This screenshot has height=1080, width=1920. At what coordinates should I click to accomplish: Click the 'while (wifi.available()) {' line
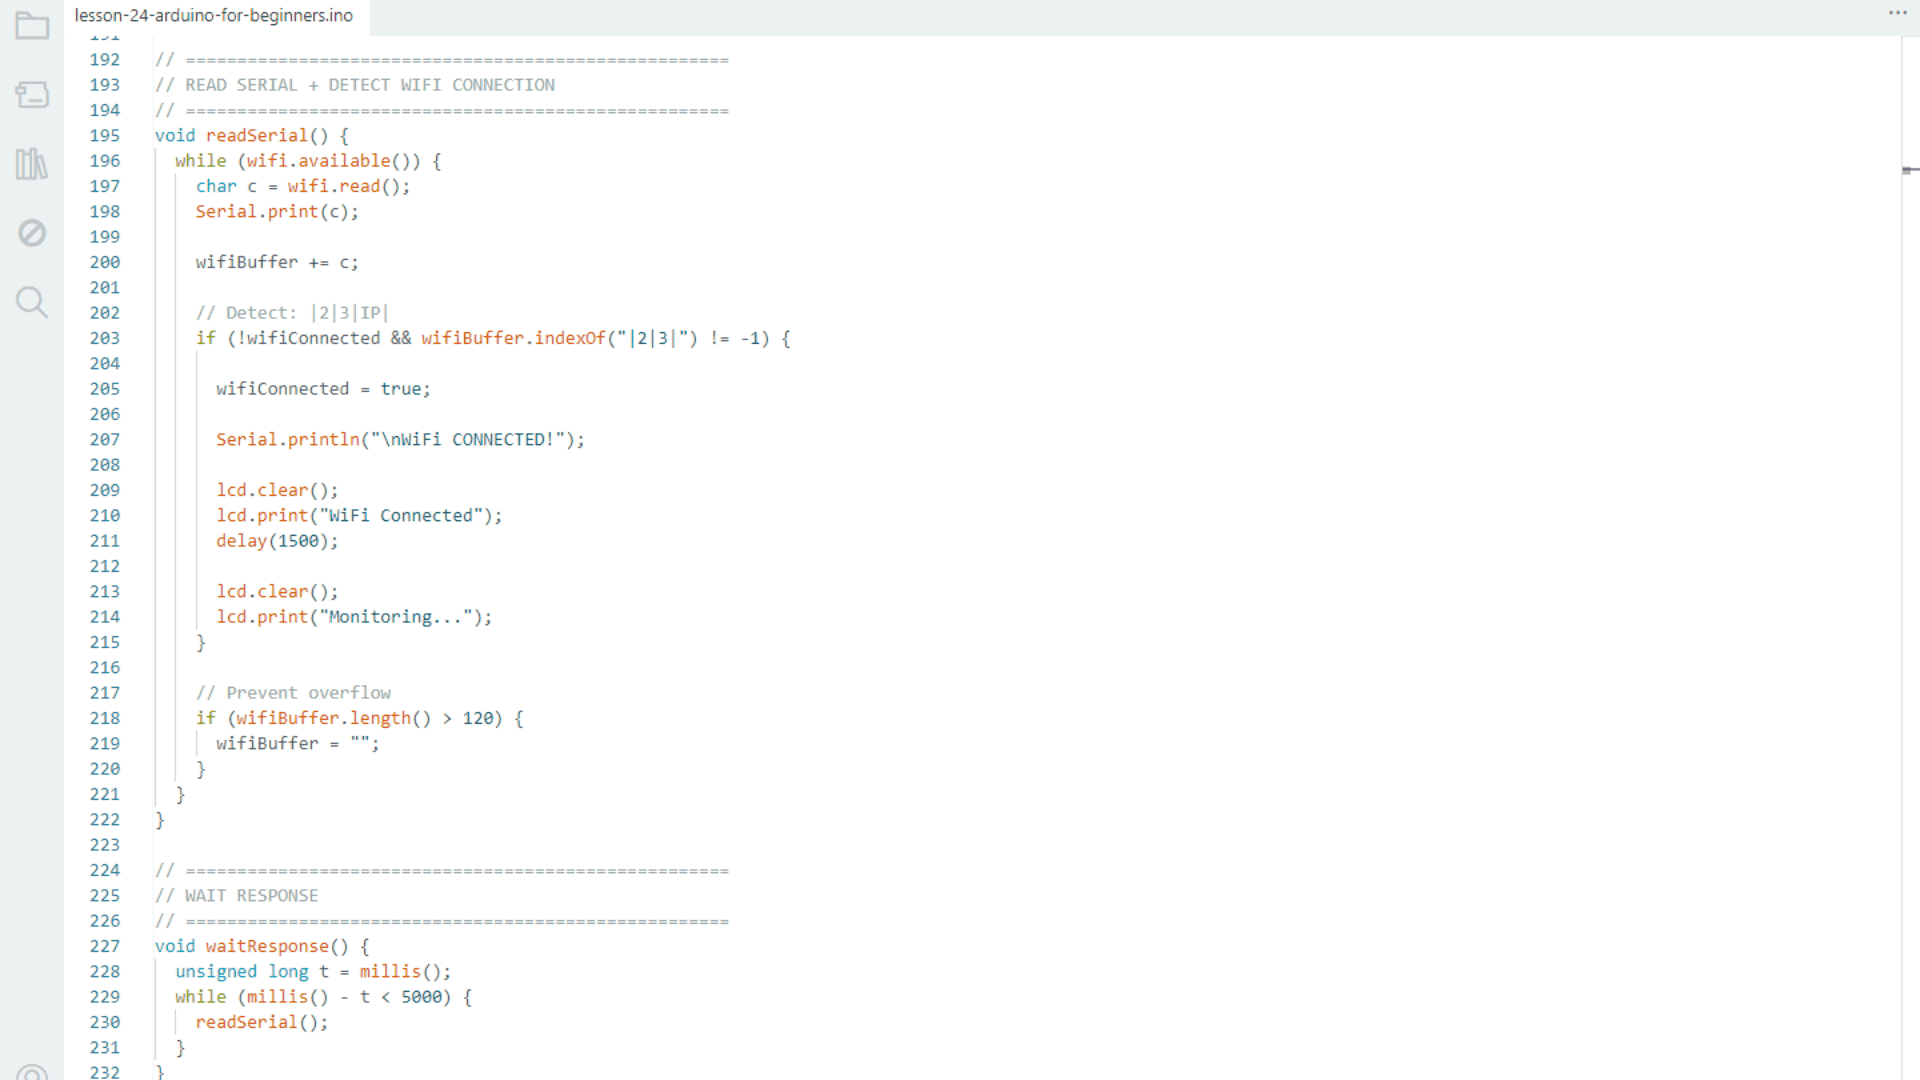click(308, 161)
